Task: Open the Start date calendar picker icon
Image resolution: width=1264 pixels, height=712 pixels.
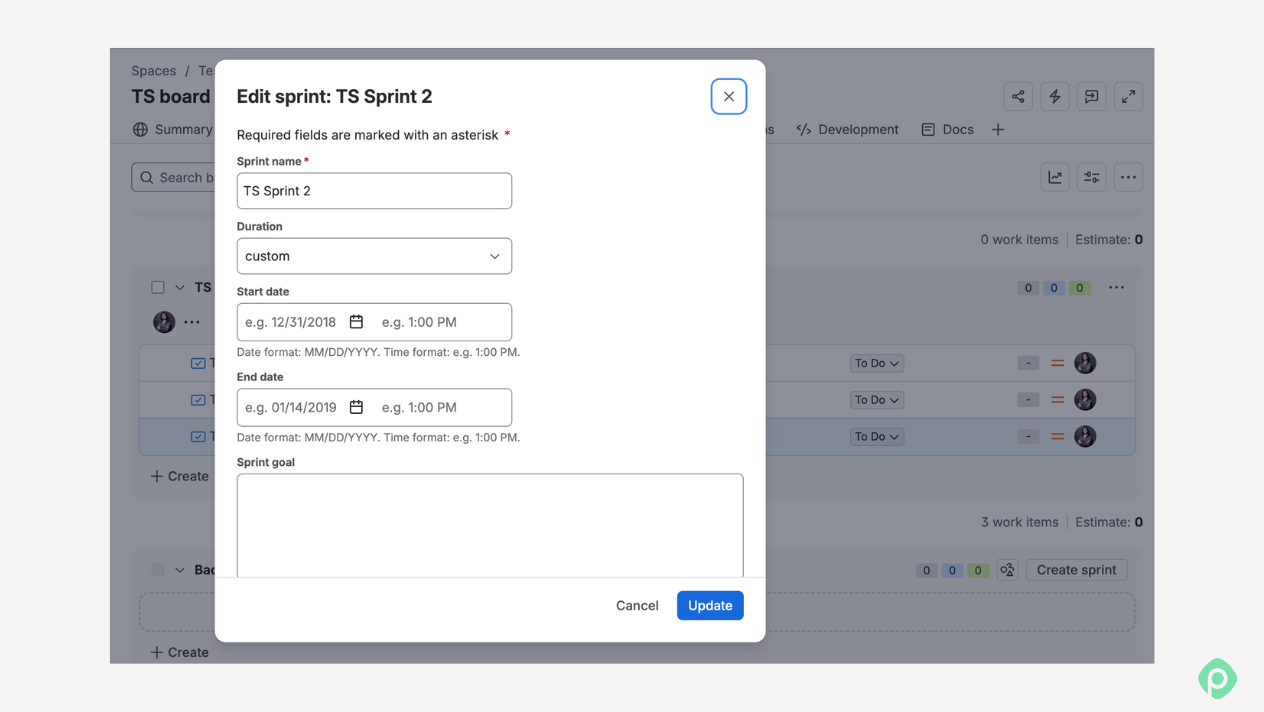Action: (356, 322)
